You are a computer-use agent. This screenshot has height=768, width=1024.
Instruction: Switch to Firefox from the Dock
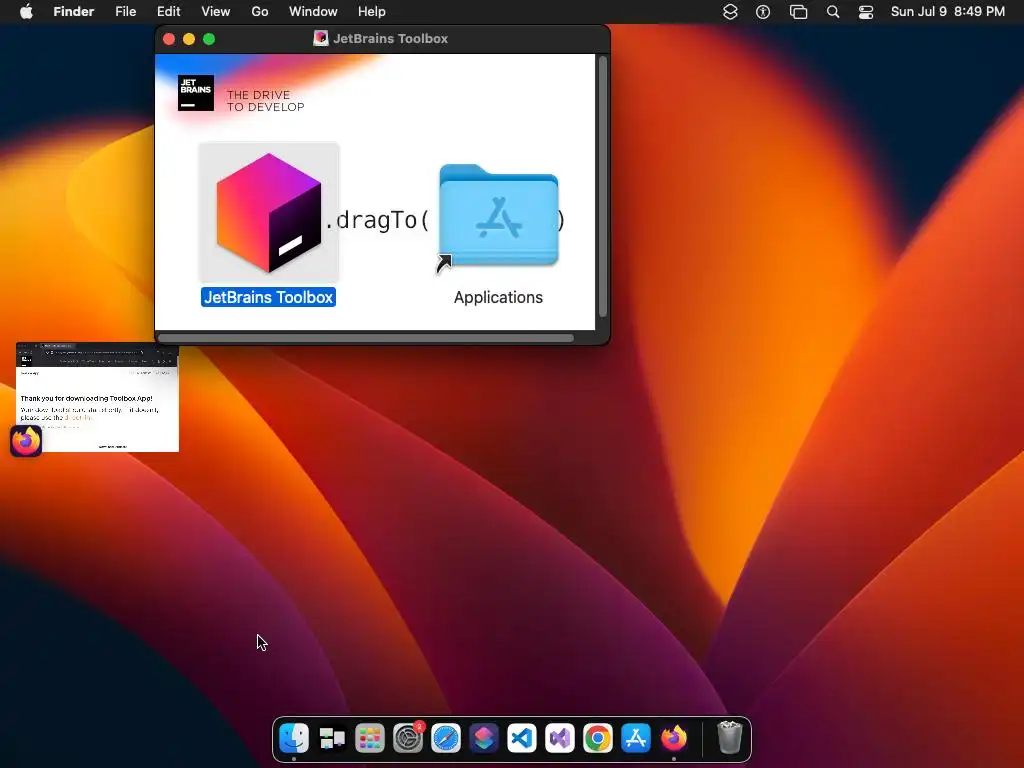(x=673, y=739)
